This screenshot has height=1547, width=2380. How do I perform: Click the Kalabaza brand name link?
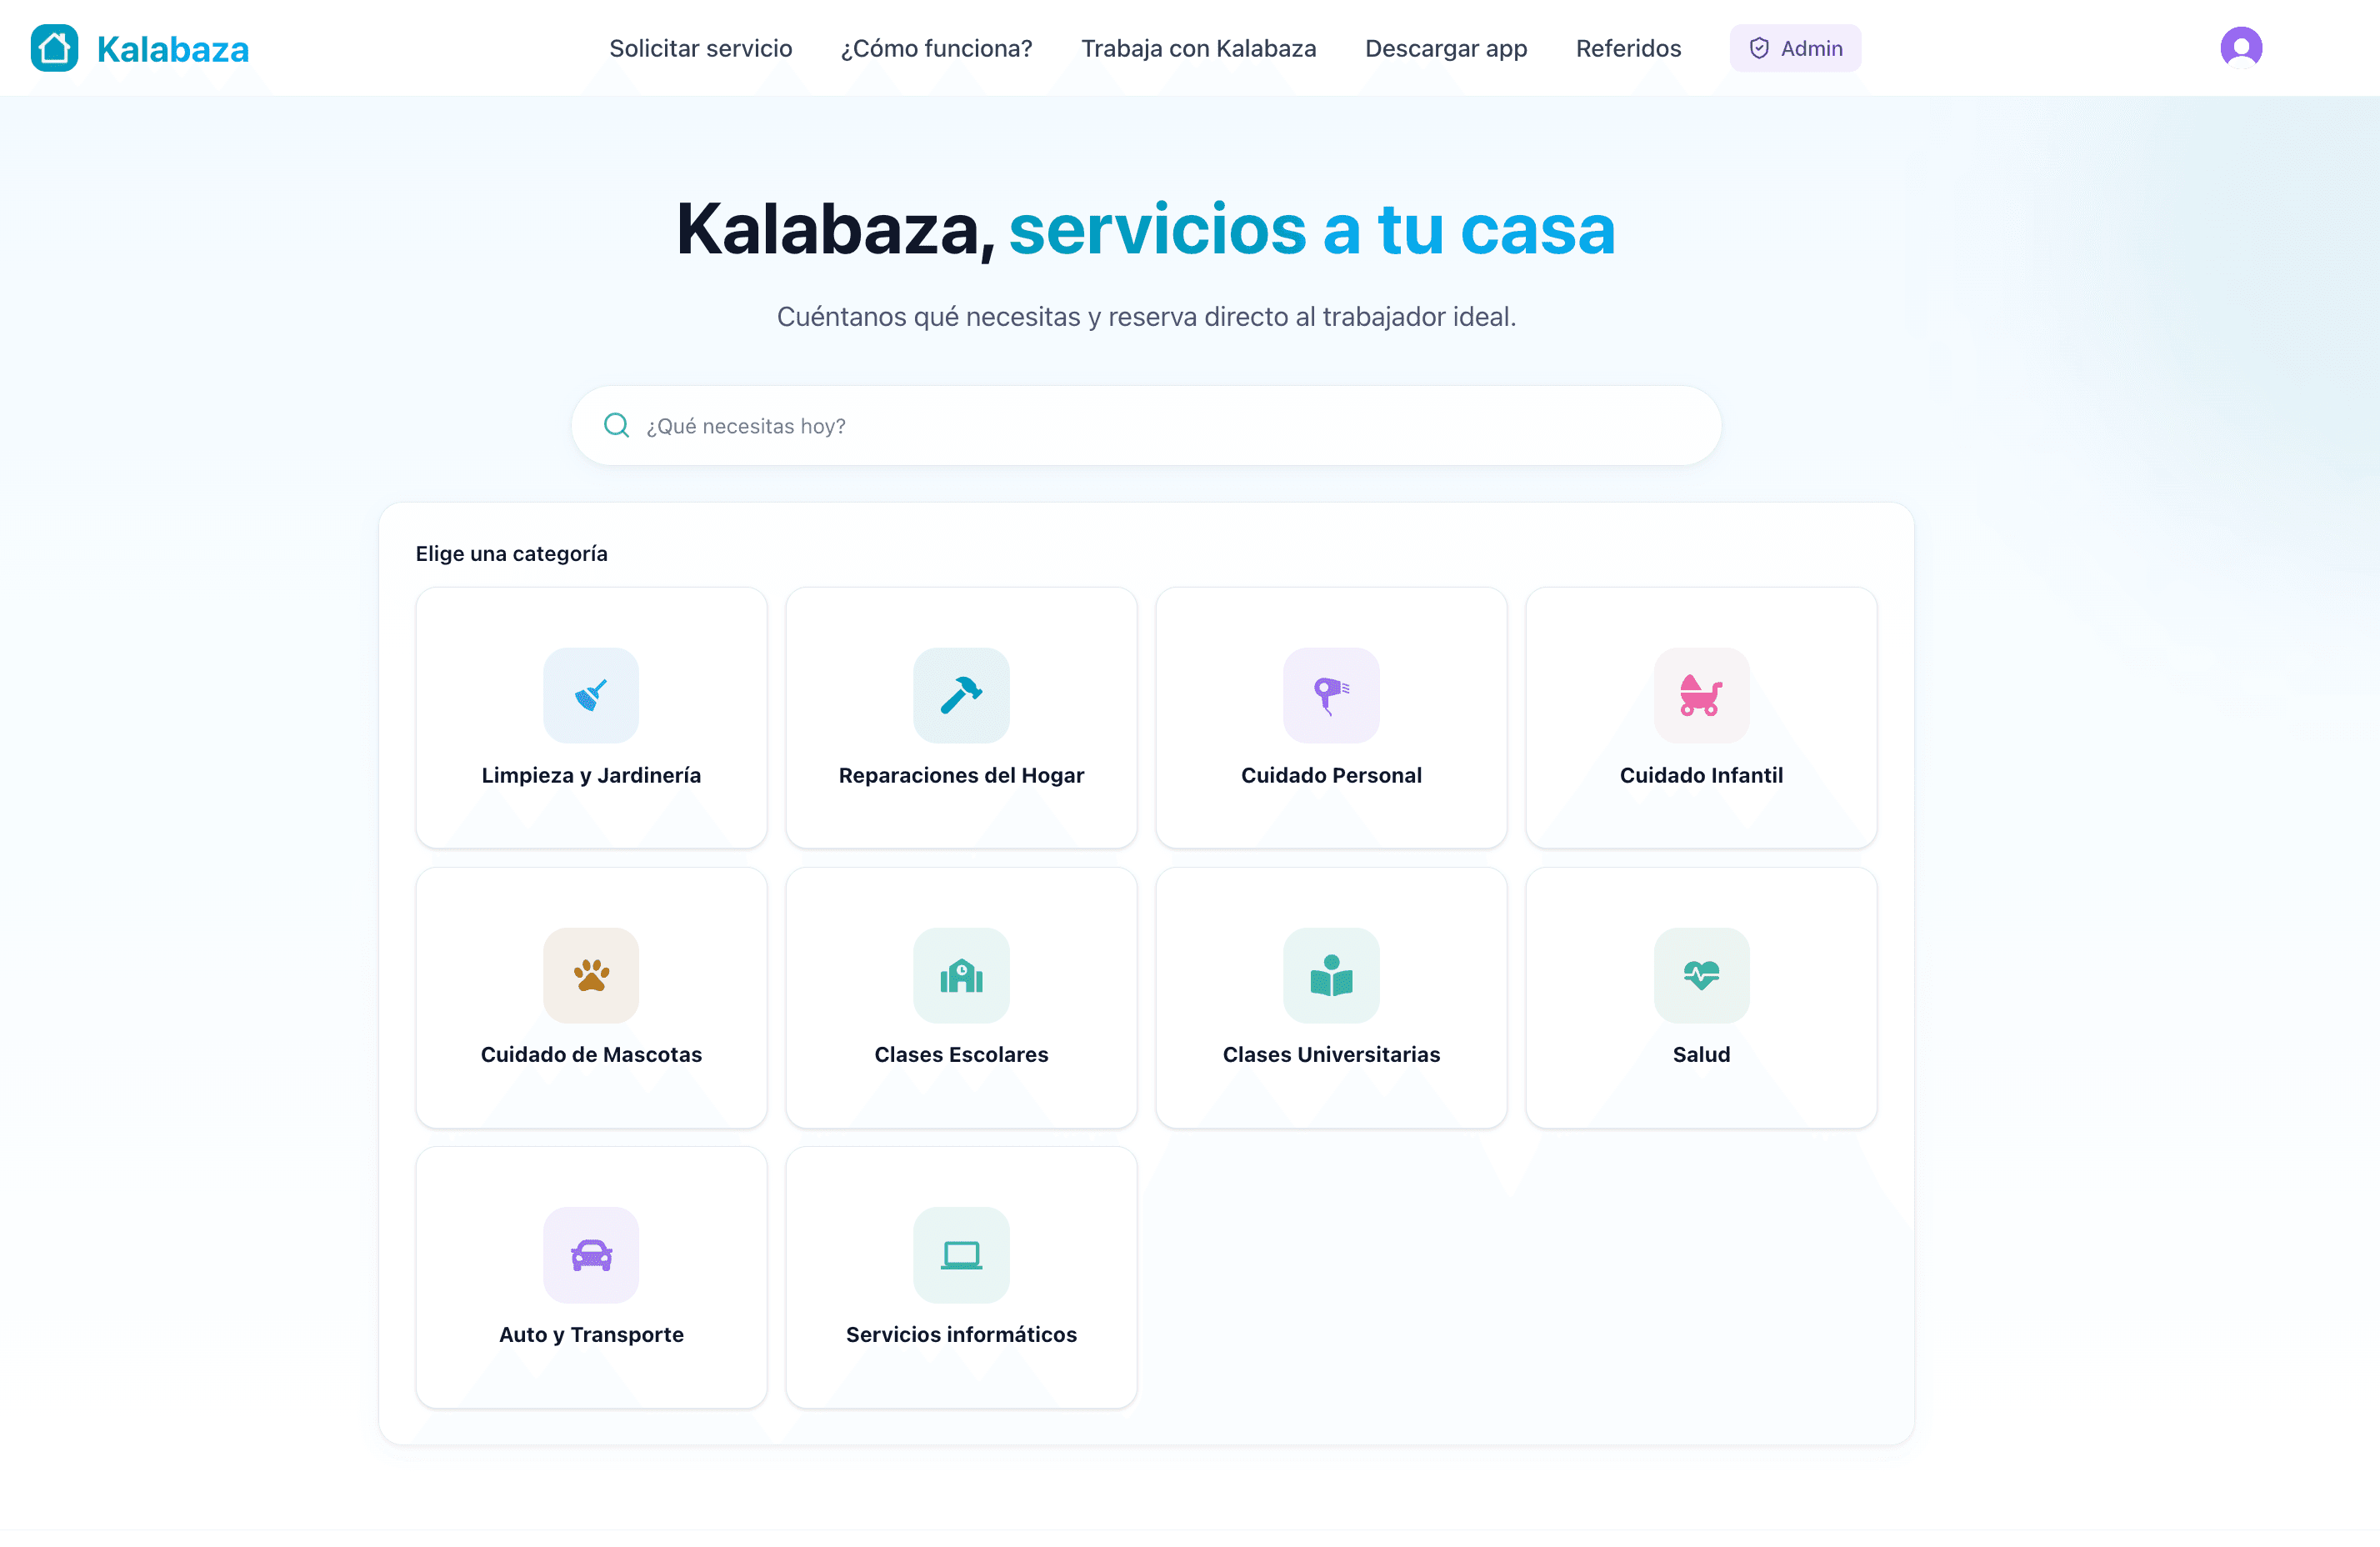click(x=173, y=49)
